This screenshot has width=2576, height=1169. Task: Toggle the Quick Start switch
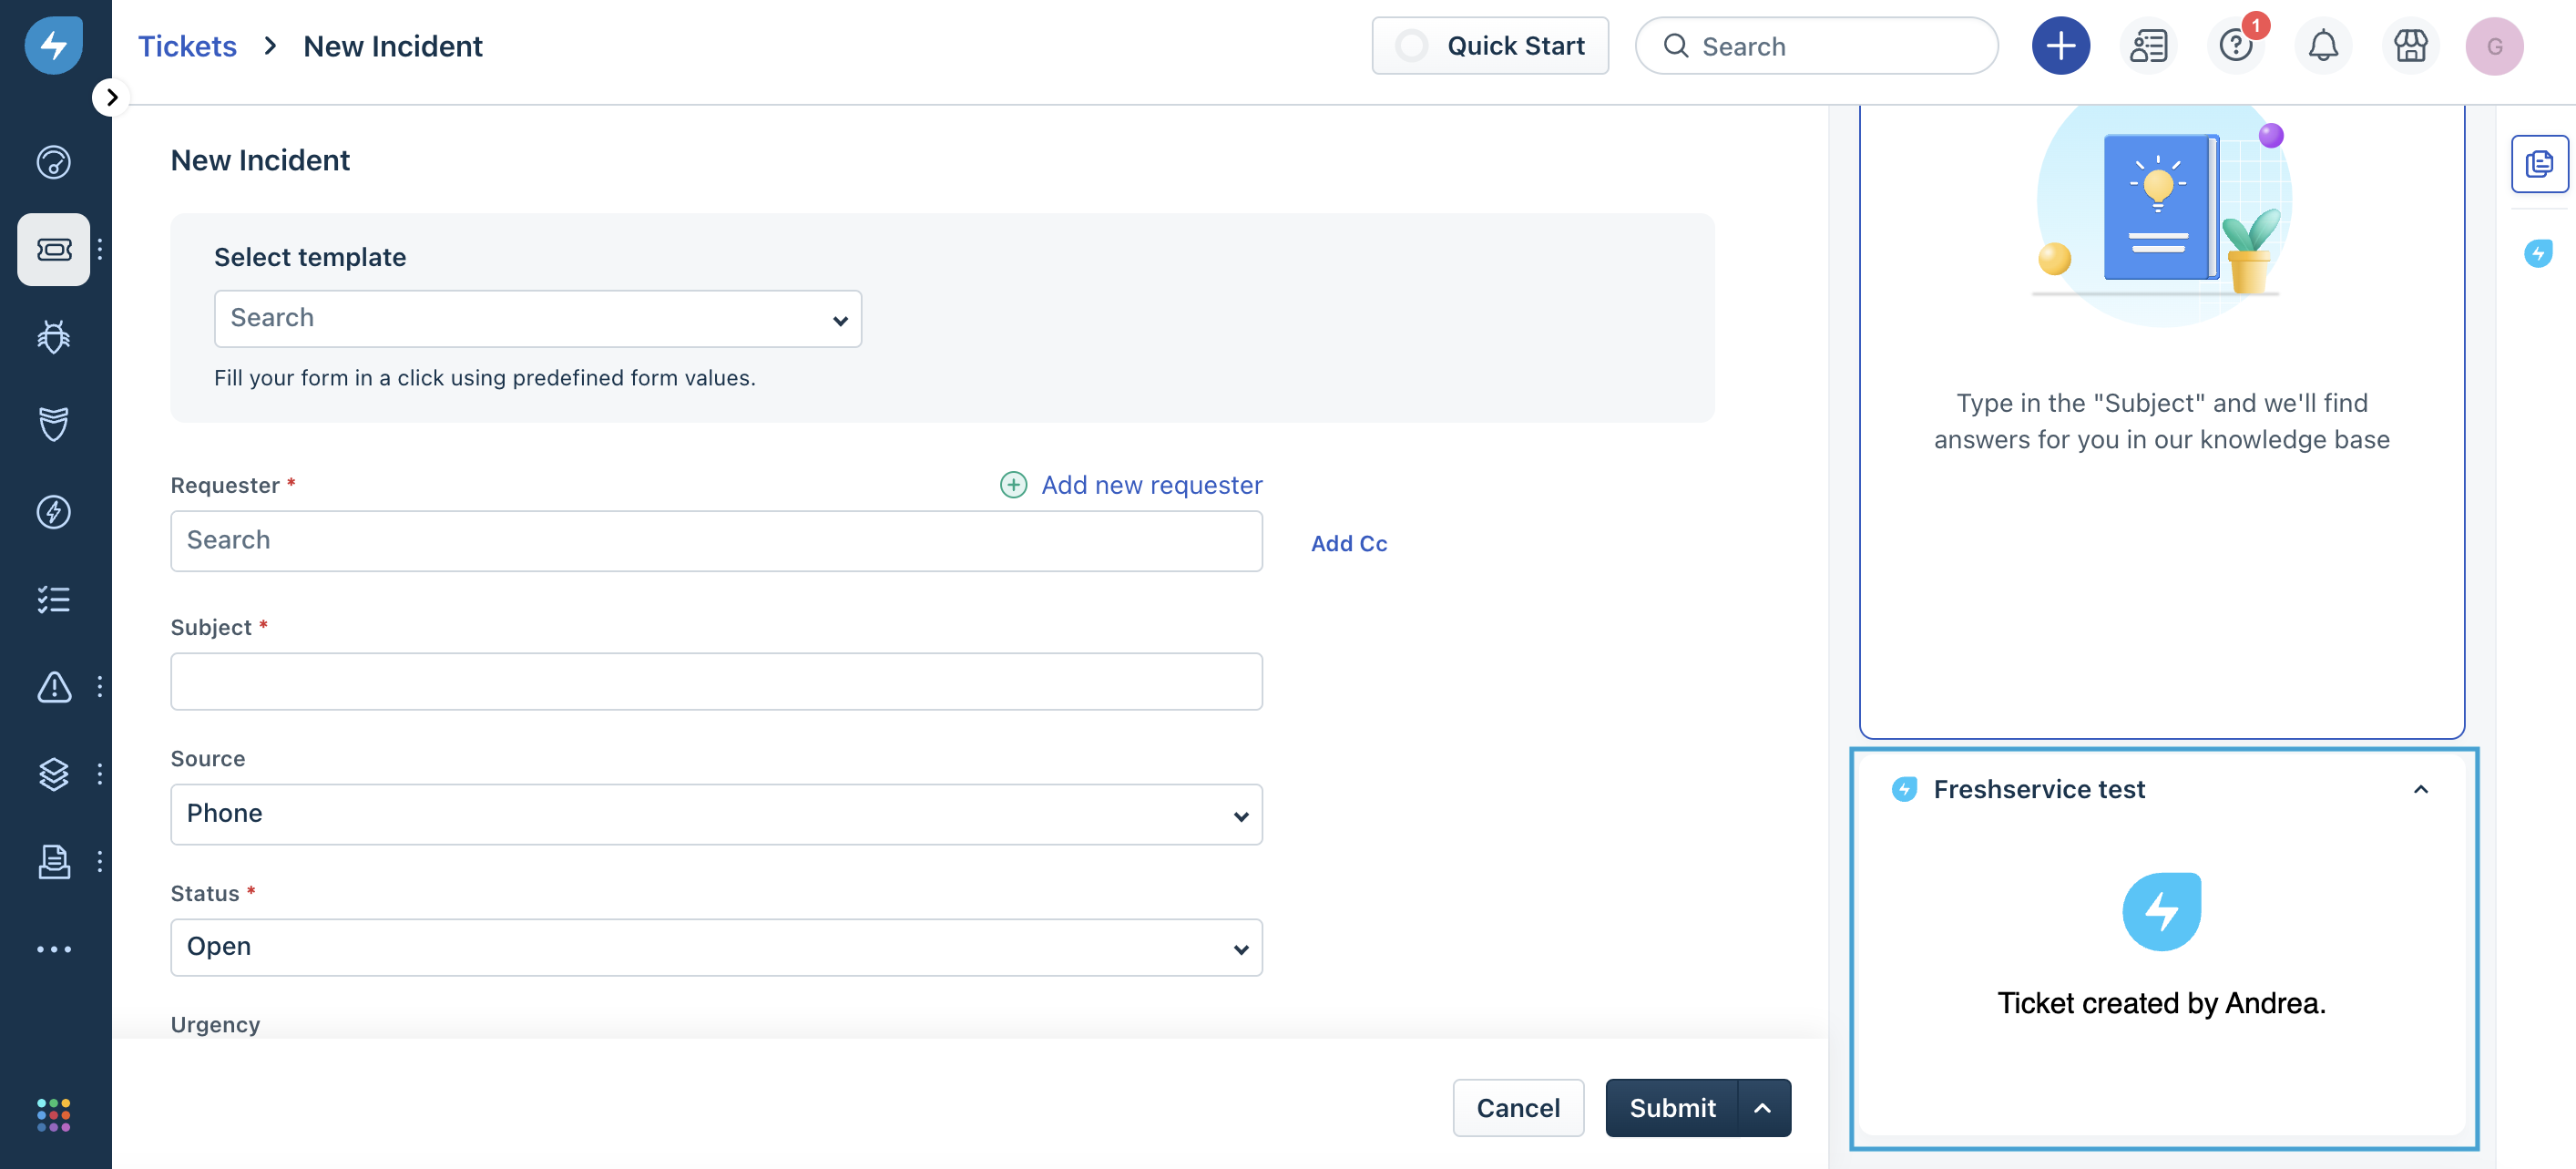pyautogui.click(x=1411, y=45)
